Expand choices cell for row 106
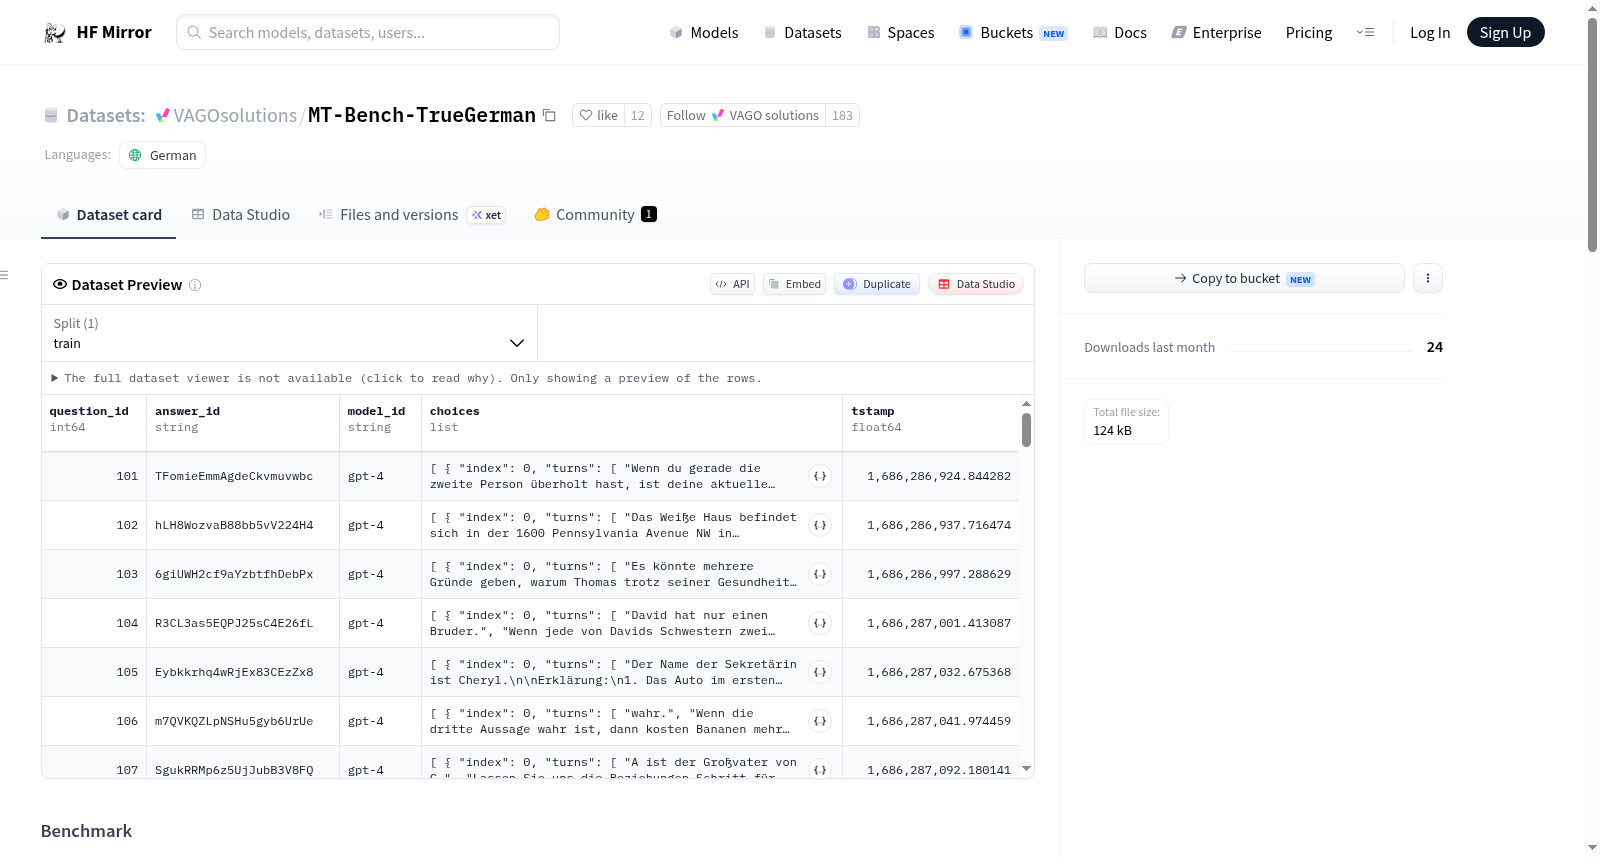This screenshot has width=1600, height=857. [x=820, y=721]
